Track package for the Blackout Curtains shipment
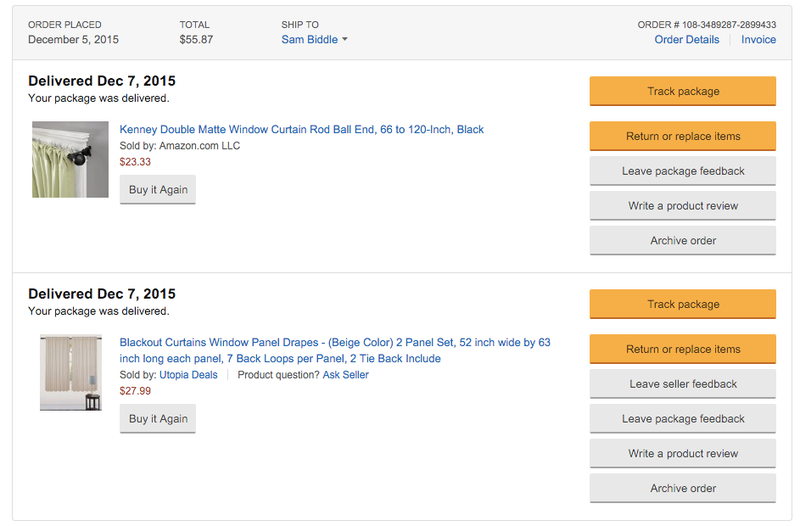Viewport: 800px width, 526px height. 683,304
